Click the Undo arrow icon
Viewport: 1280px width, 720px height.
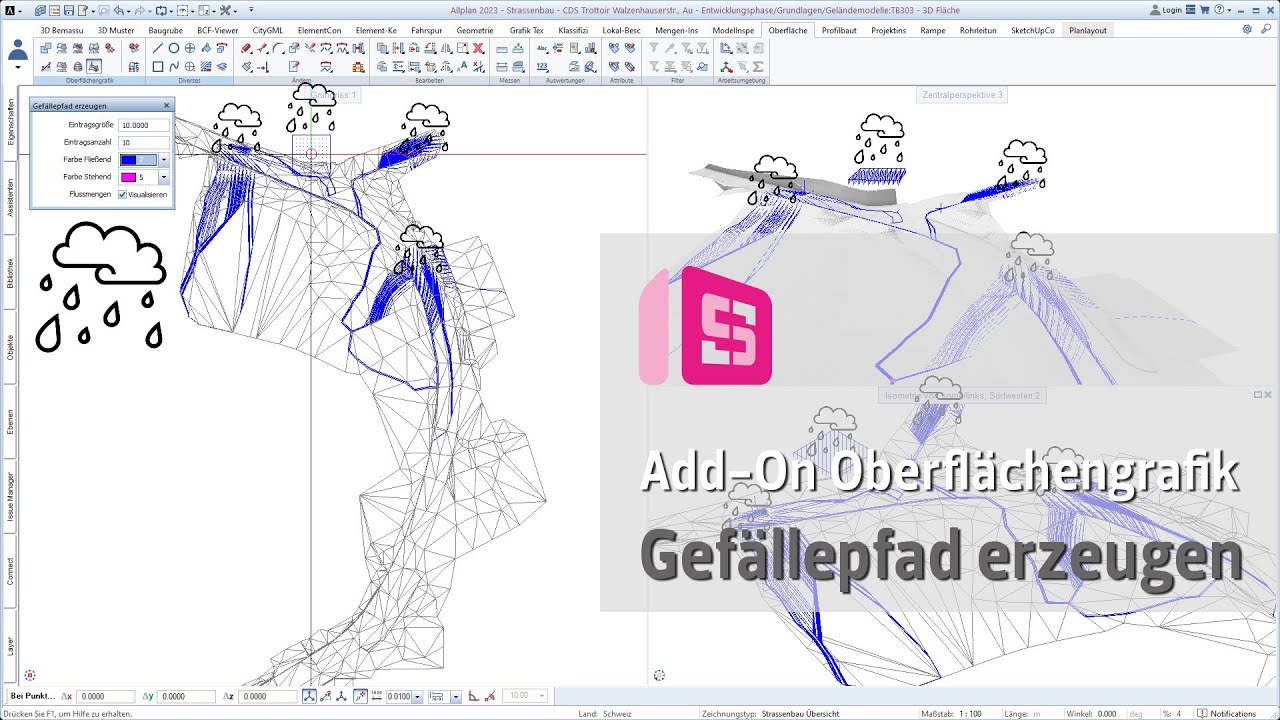(118, 10)
